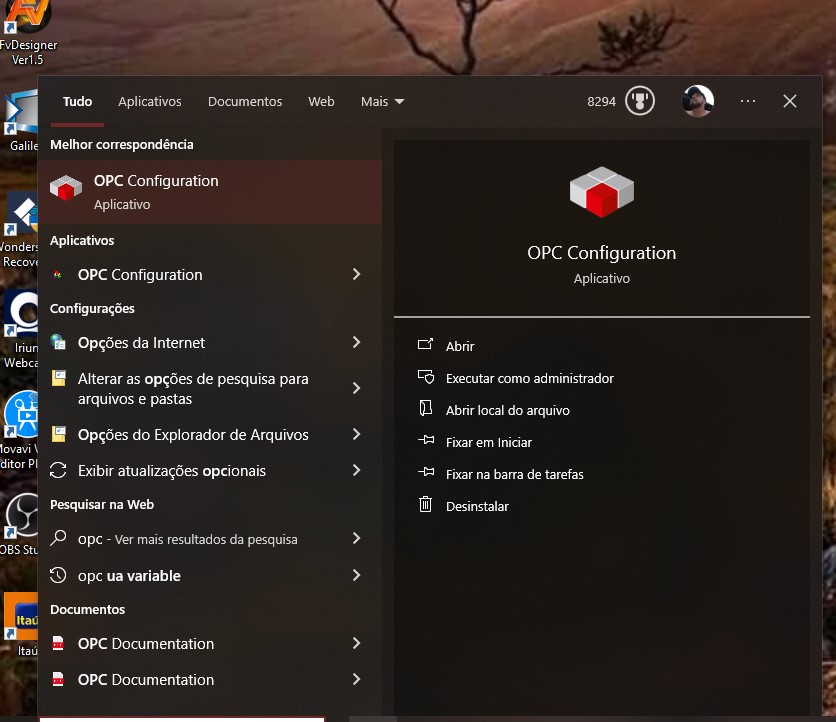The image size is (836, 722).
Task: Expand arrow beside opc ua variable
Action: click(357, 576)
